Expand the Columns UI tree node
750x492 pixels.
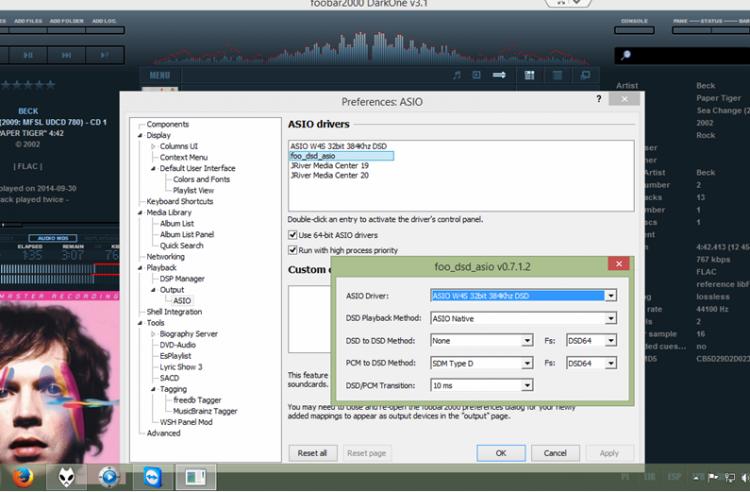pyautogui.click(x=153, y=146)
